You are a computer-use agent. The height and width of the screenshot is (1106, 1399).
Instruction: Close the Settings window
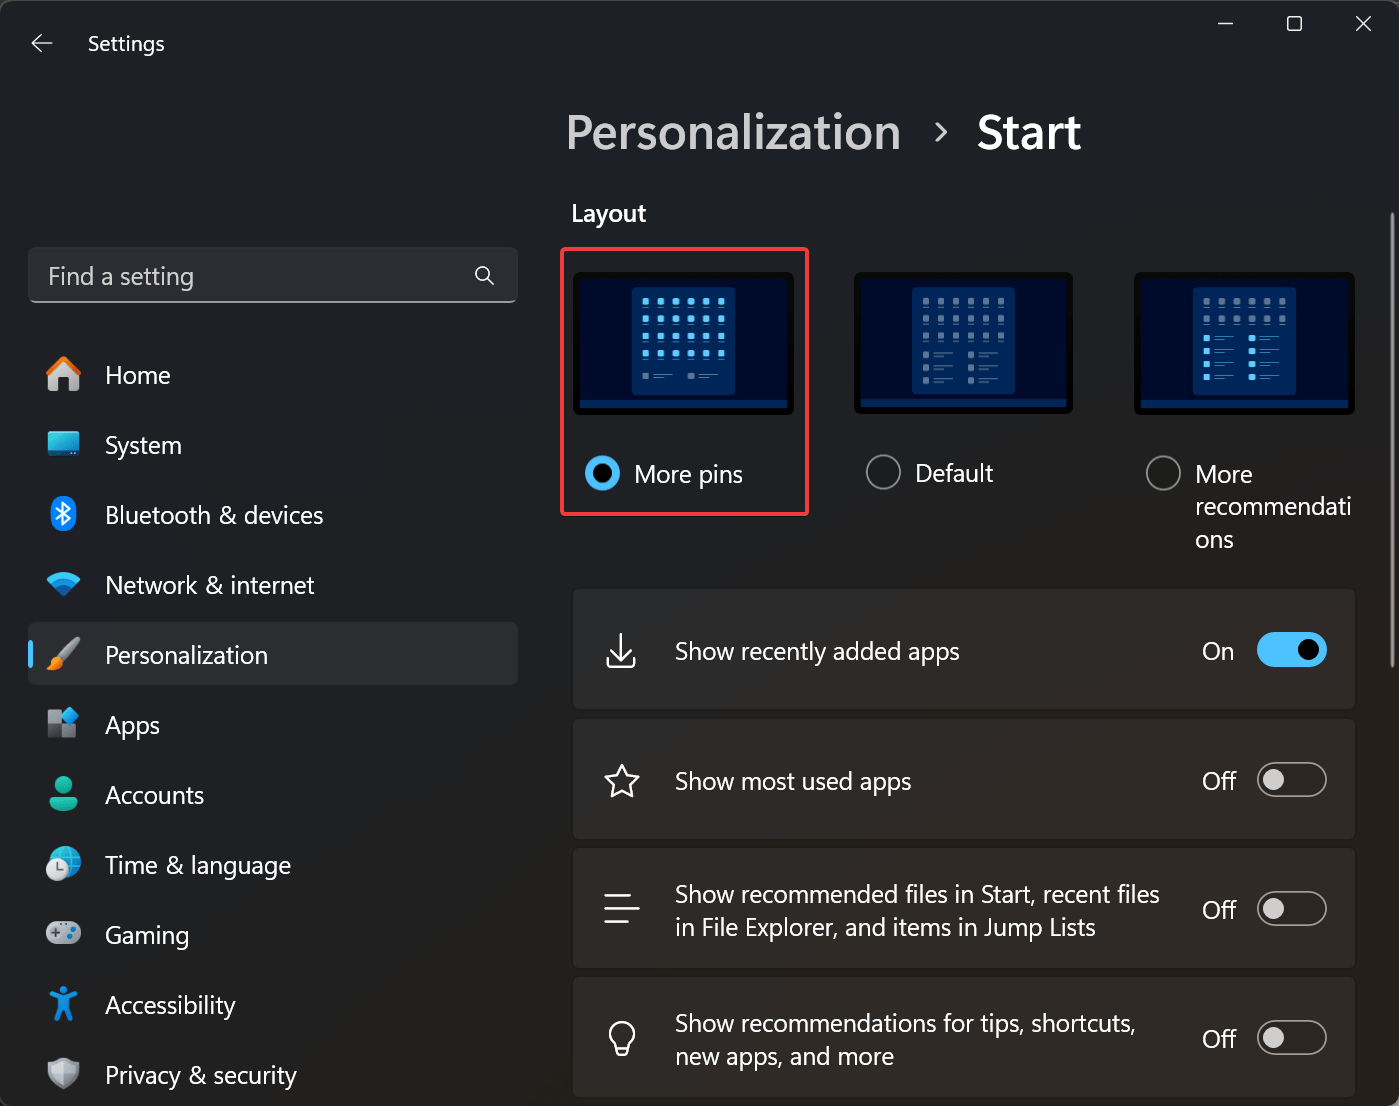click(1363, 24)
